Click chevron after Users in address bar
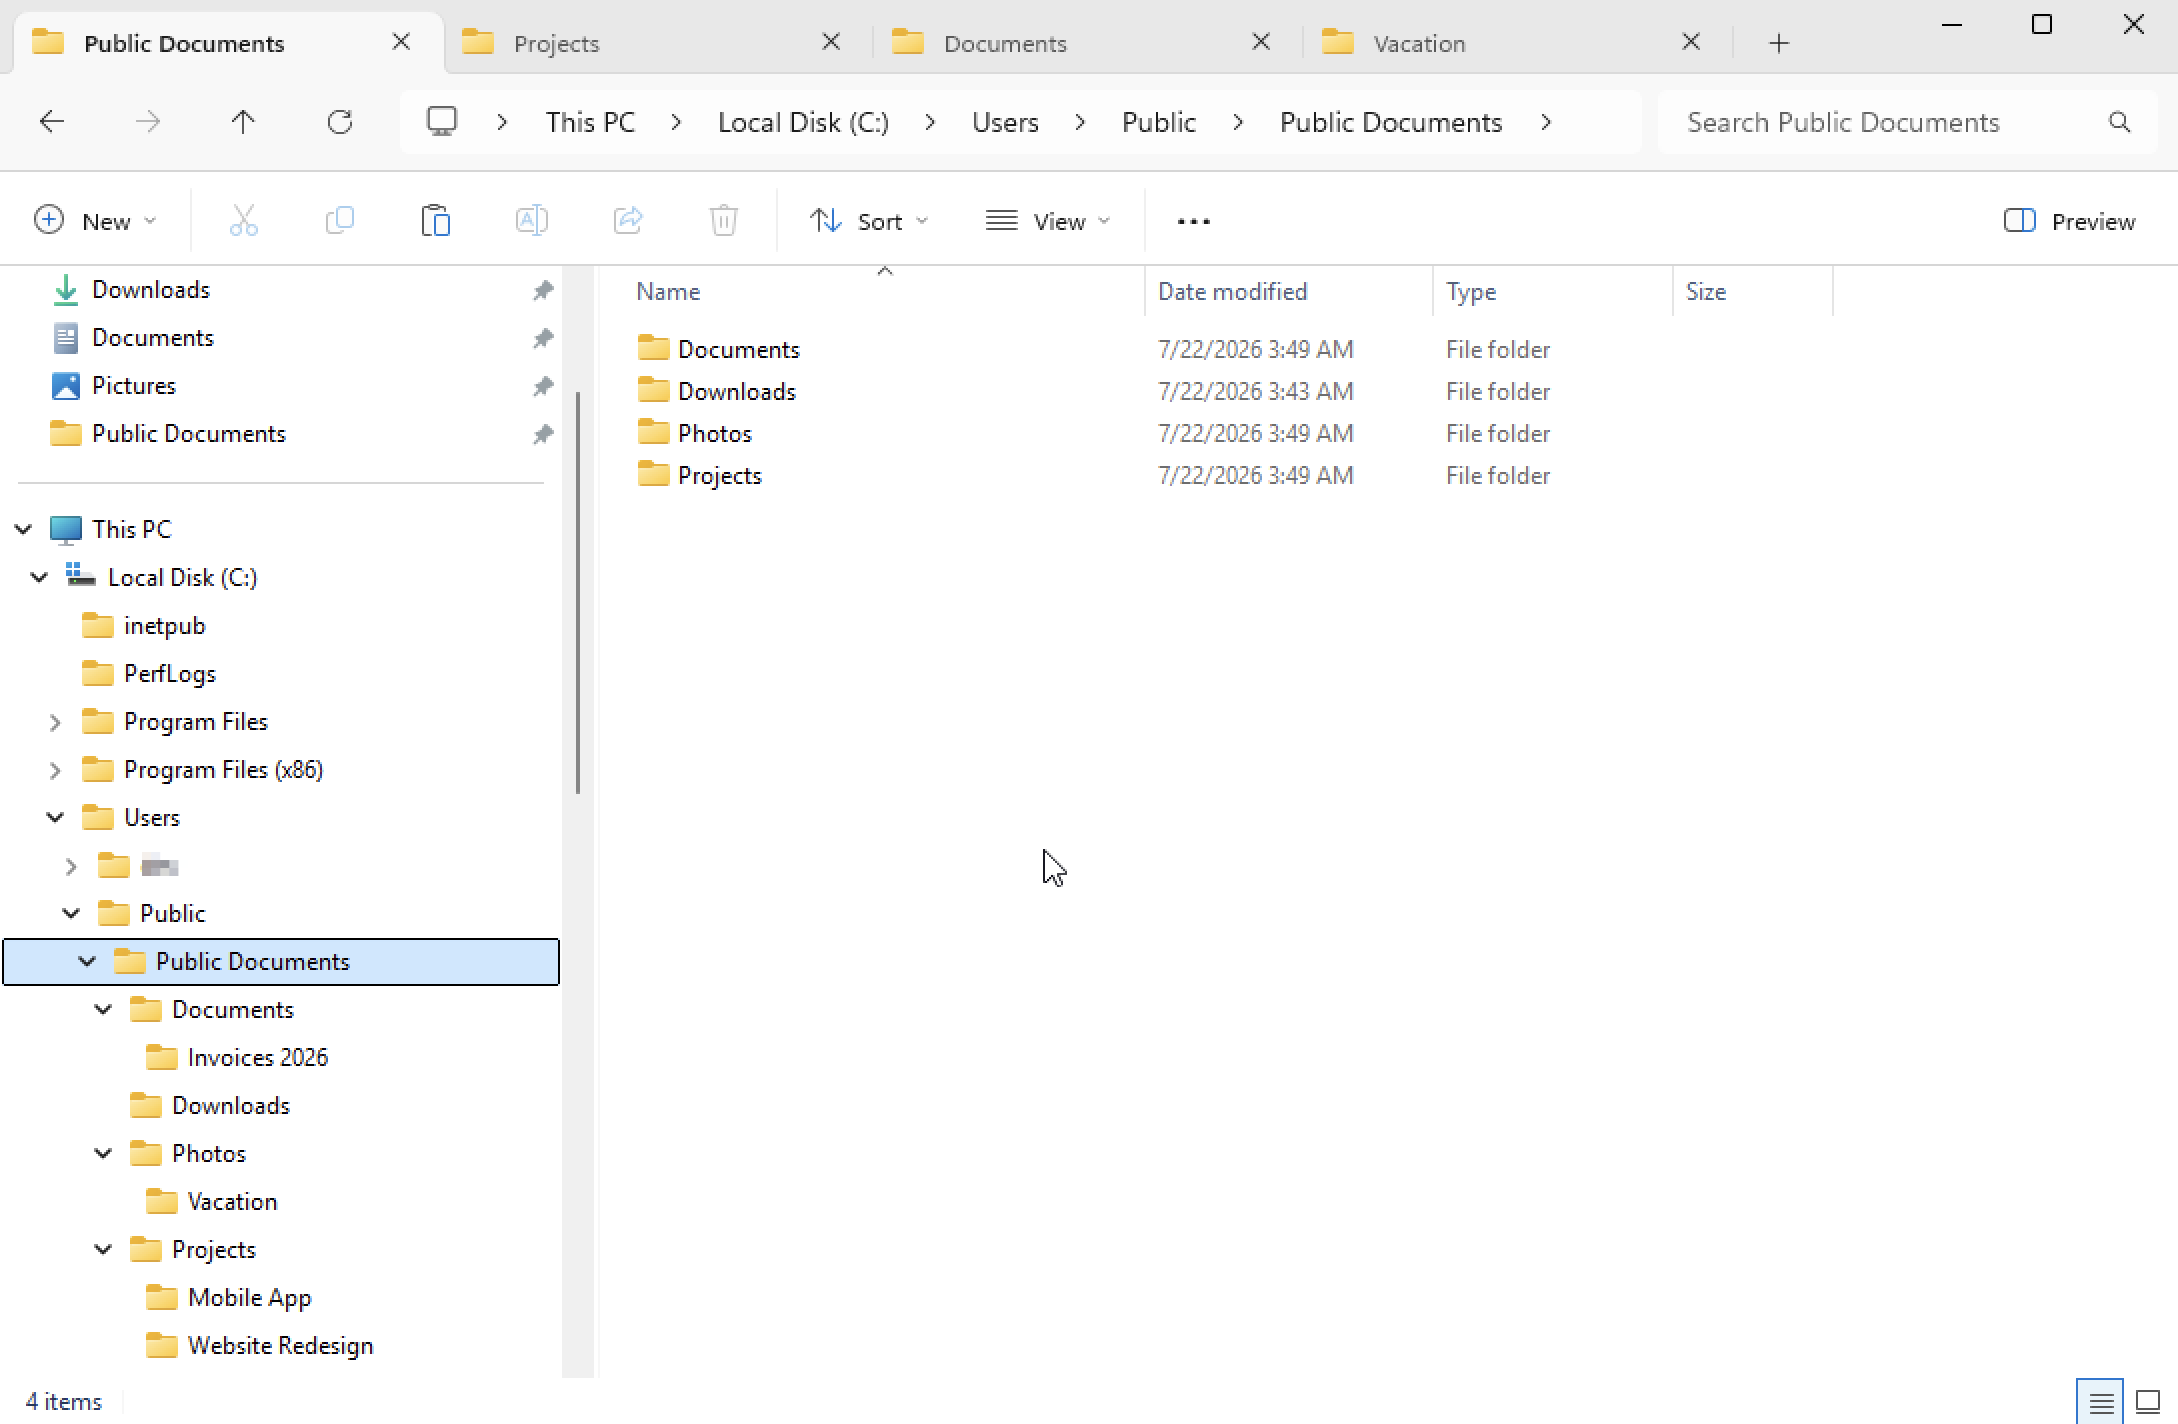This screenshot has width=2178, height=1424. pyautogui.click(x=1080, y=122)
